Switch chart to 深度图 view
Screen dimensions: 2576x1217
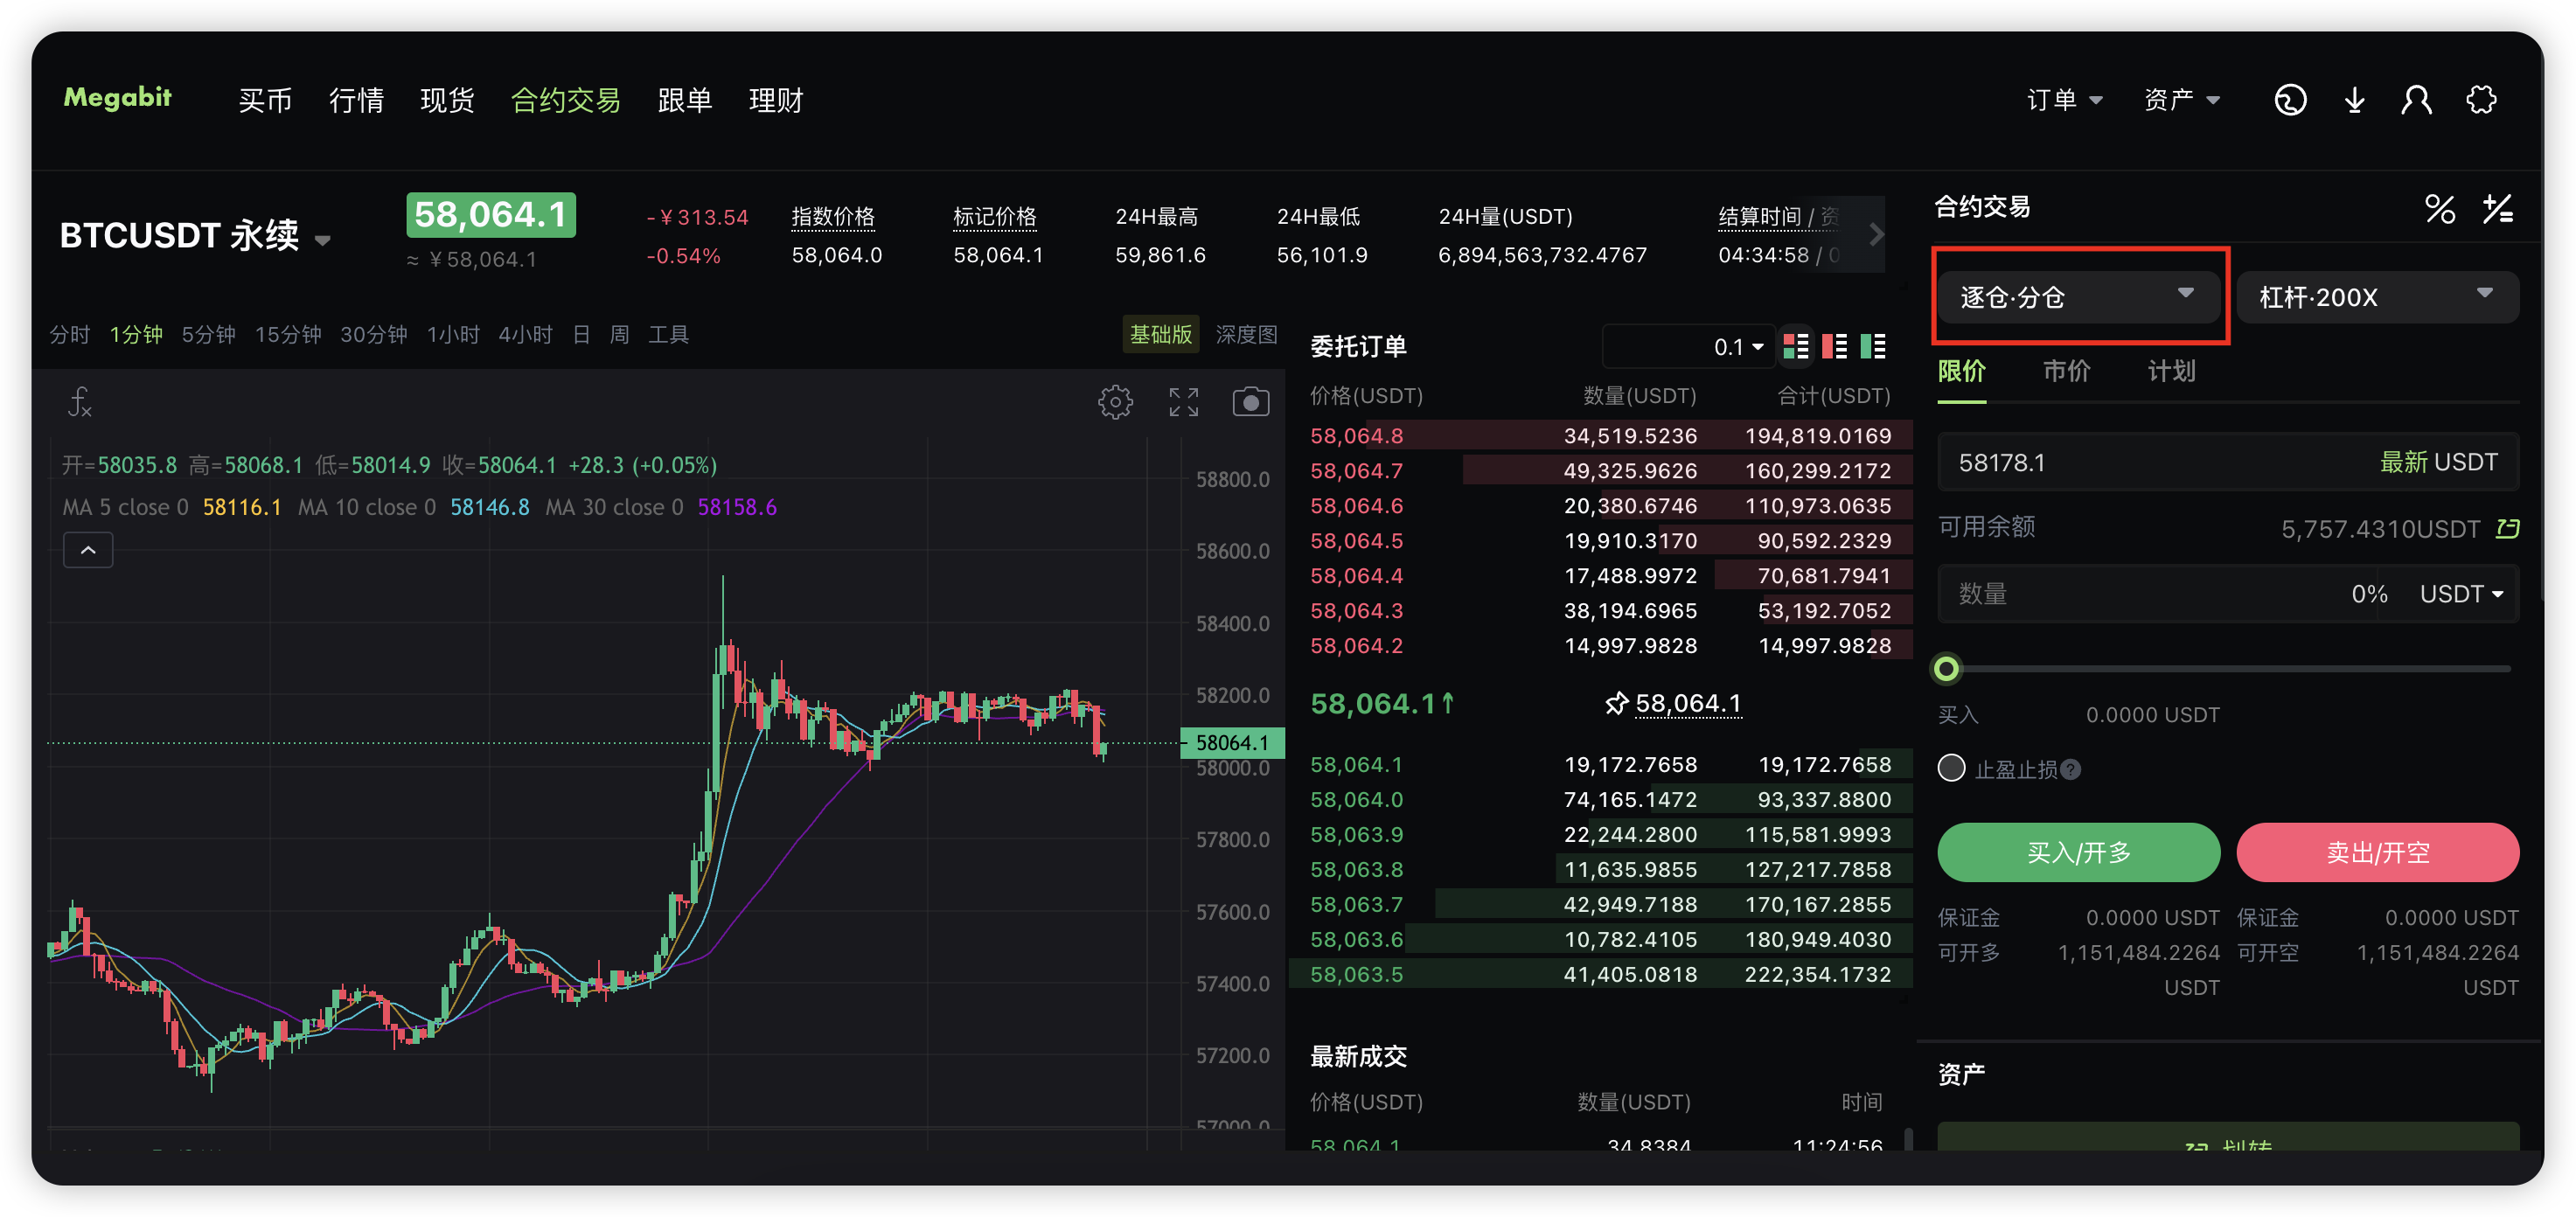pos(1246,334)
